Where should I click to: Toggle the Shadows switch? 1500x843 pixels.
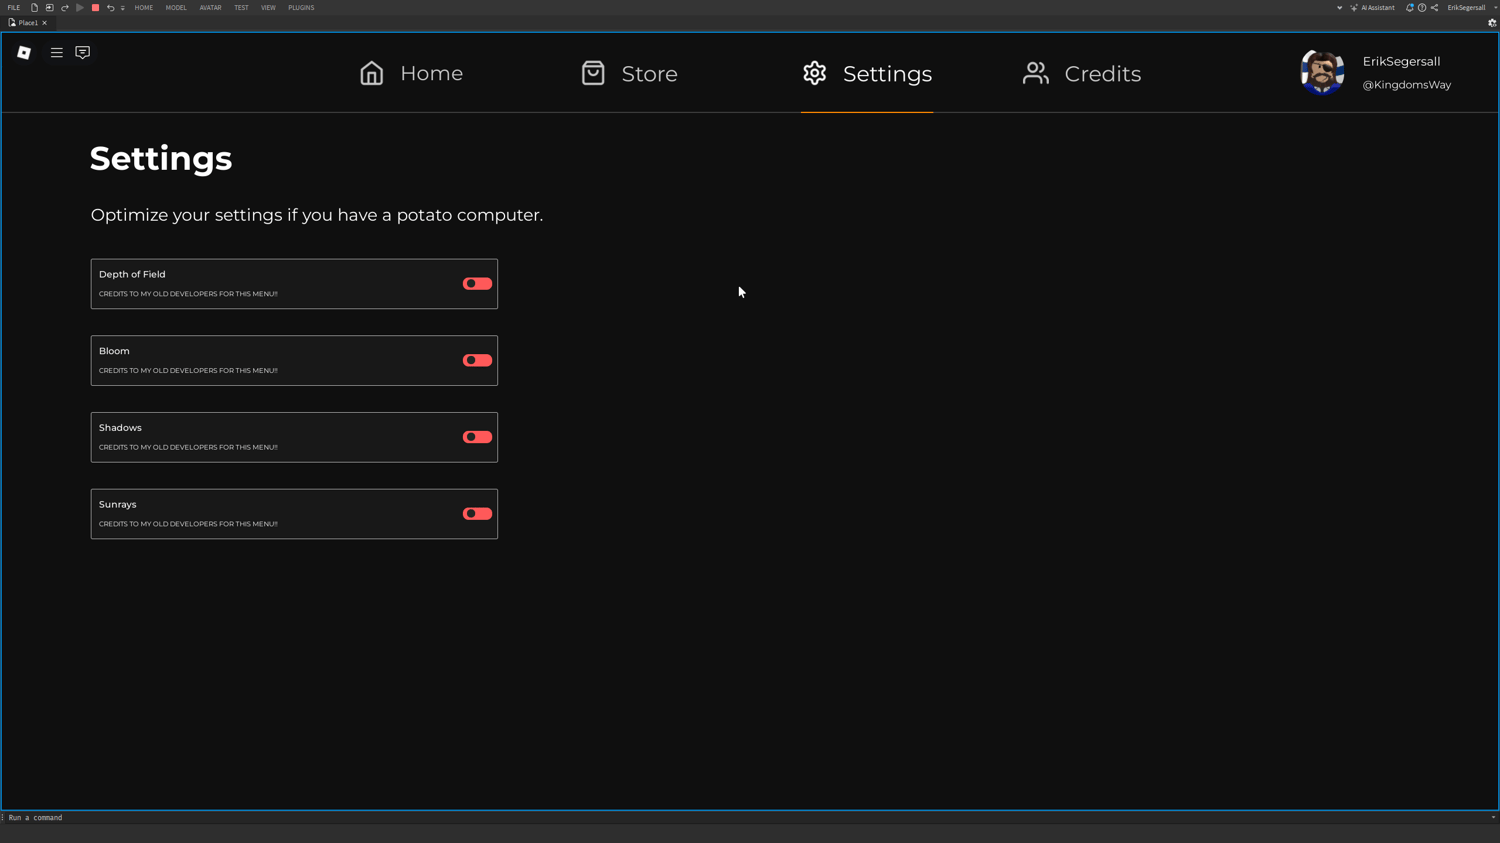(477, 437)
